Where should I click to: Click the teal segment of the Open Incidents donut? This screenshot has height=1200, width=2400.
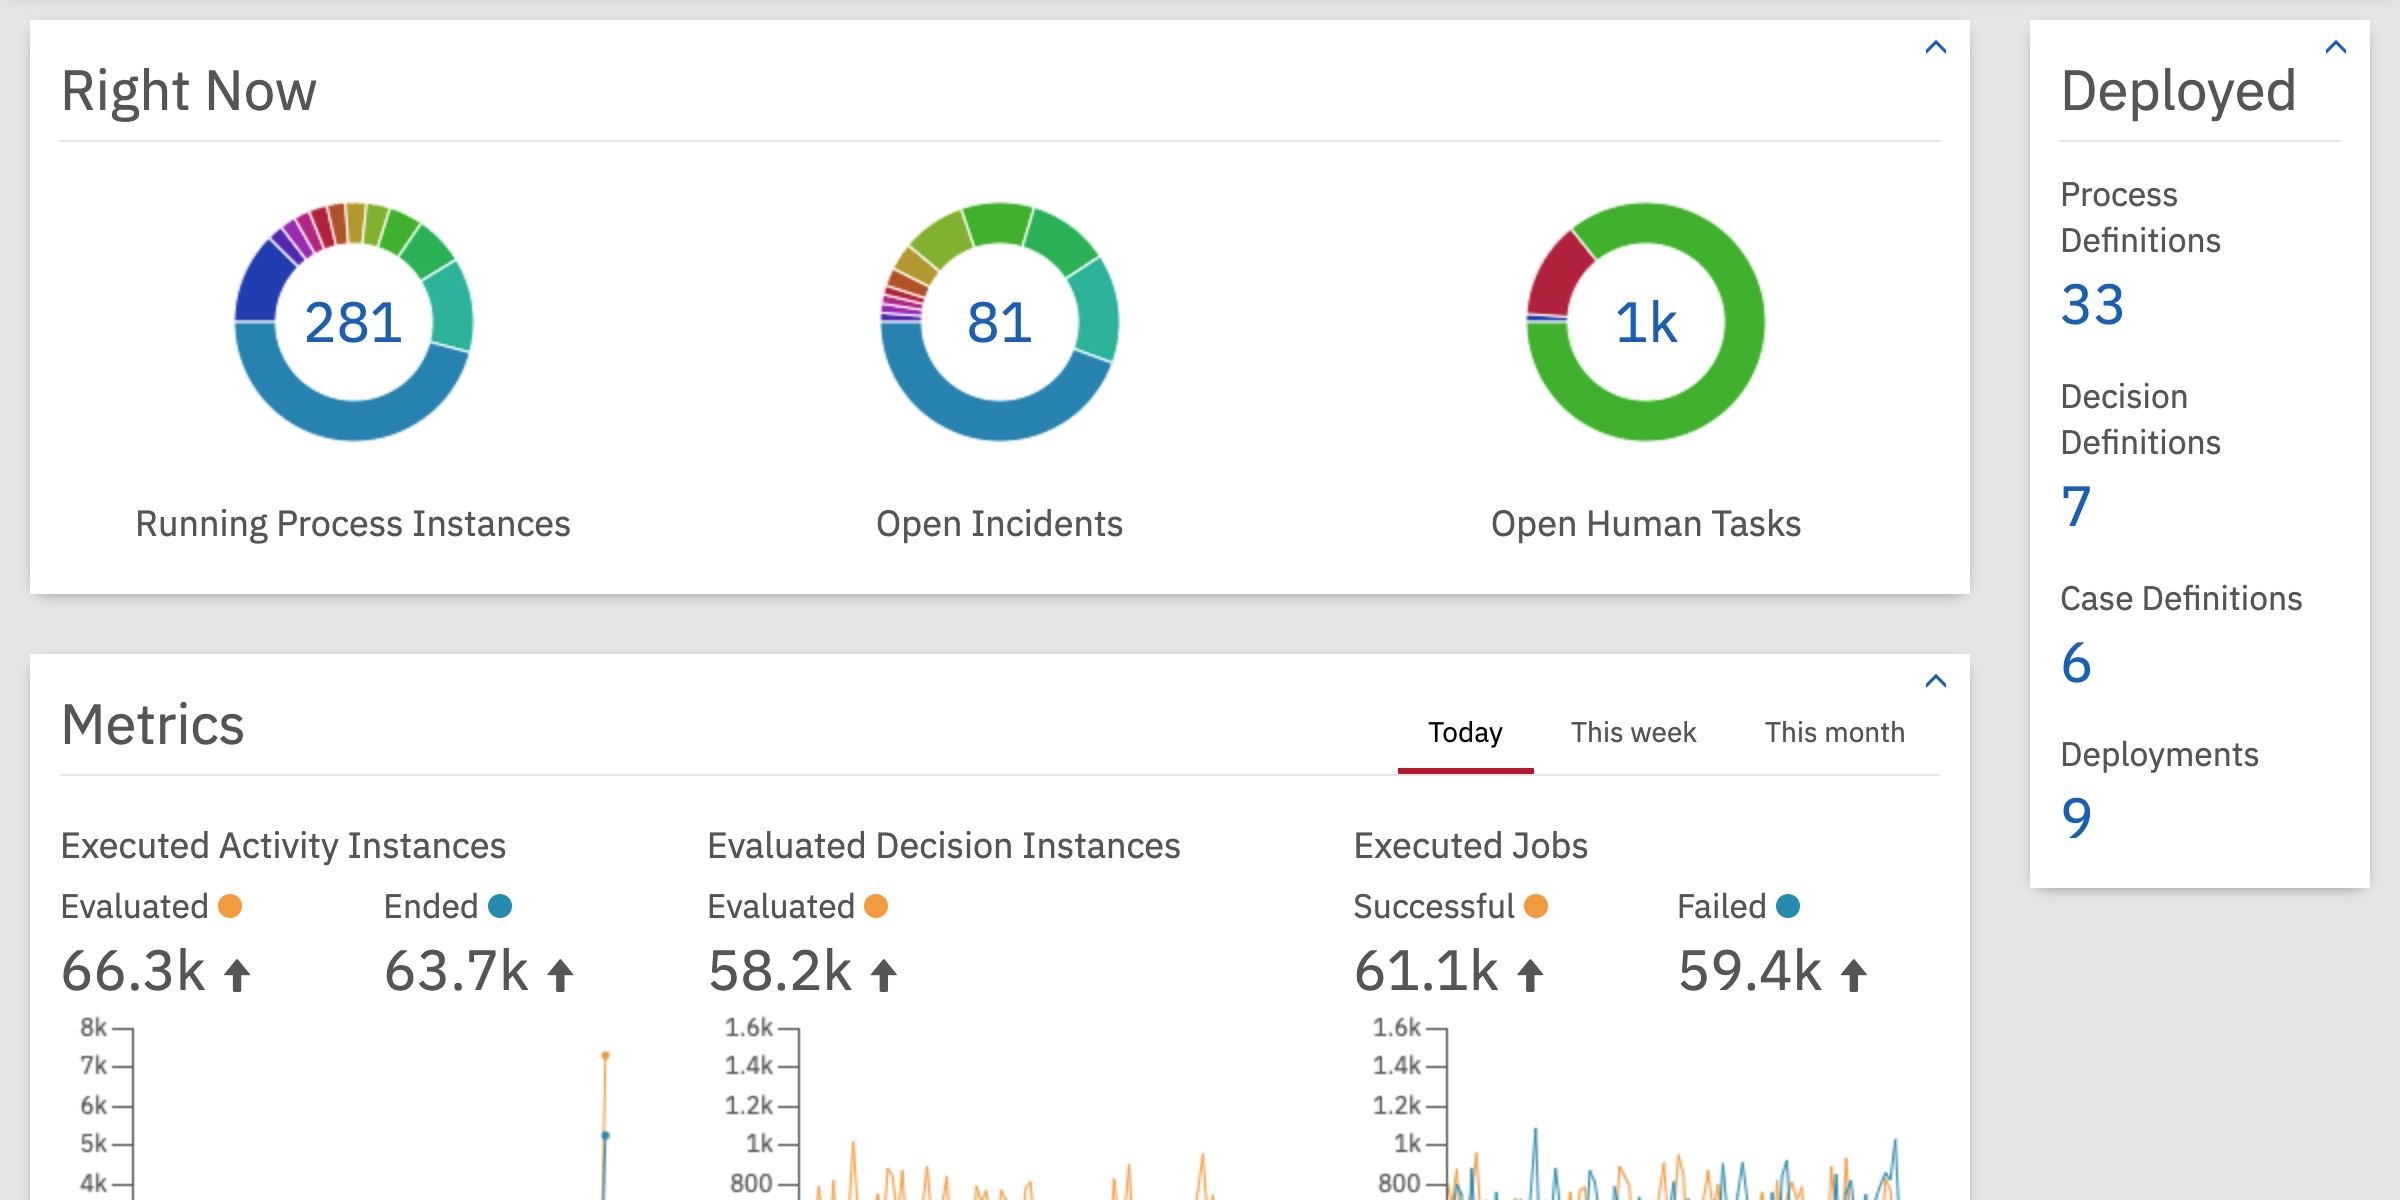(1096, 310)
